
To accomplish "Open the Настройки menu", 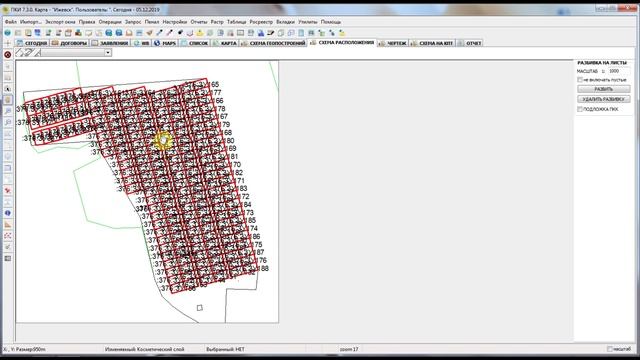I will pyautogui.click(x=175, y=22).
